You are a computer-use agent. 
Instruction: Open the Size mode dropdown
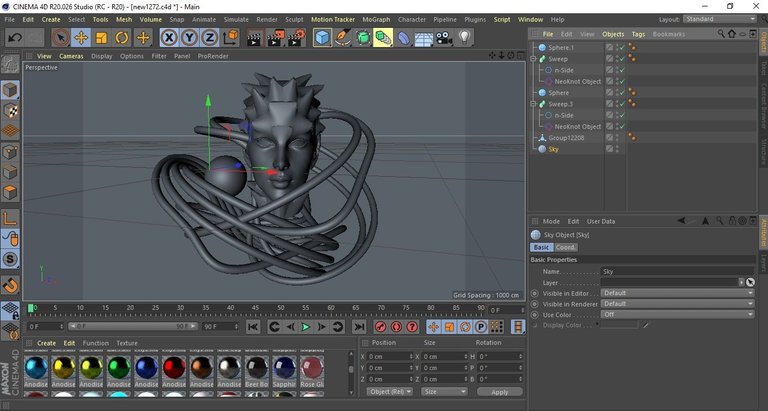[444, 392]
